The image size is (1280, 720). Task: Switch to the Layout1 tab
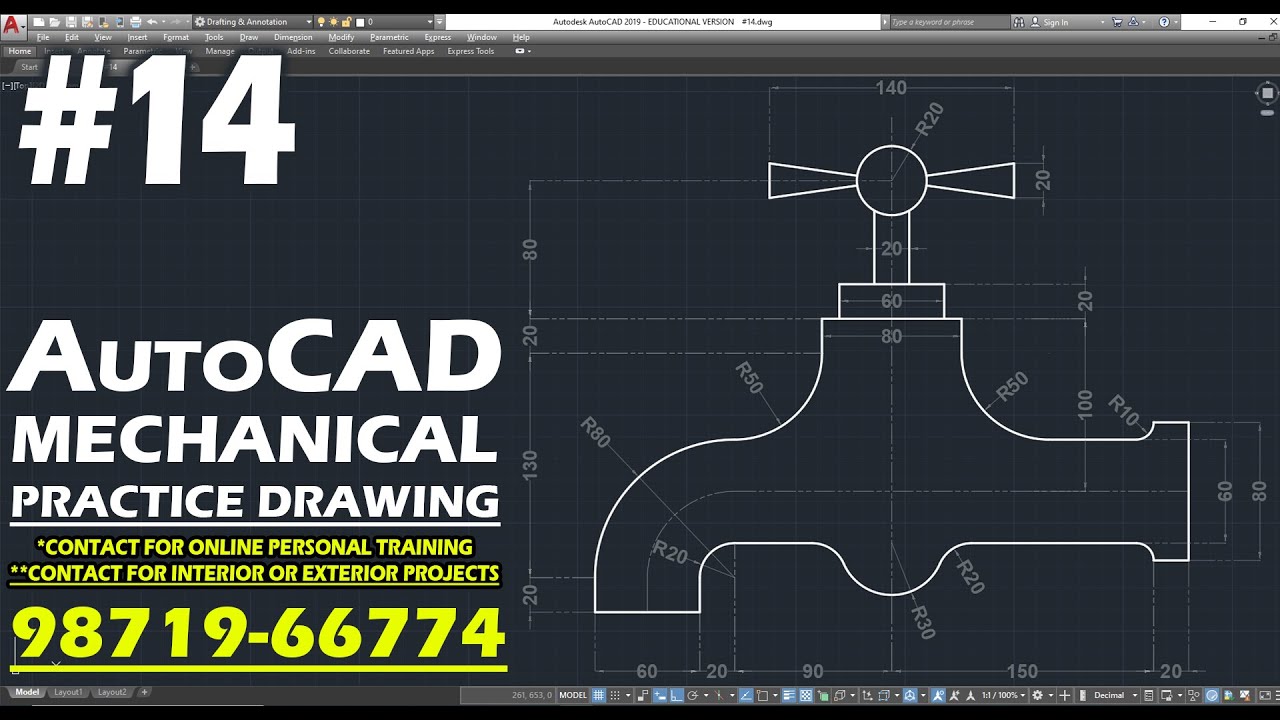tap(68, 692)
